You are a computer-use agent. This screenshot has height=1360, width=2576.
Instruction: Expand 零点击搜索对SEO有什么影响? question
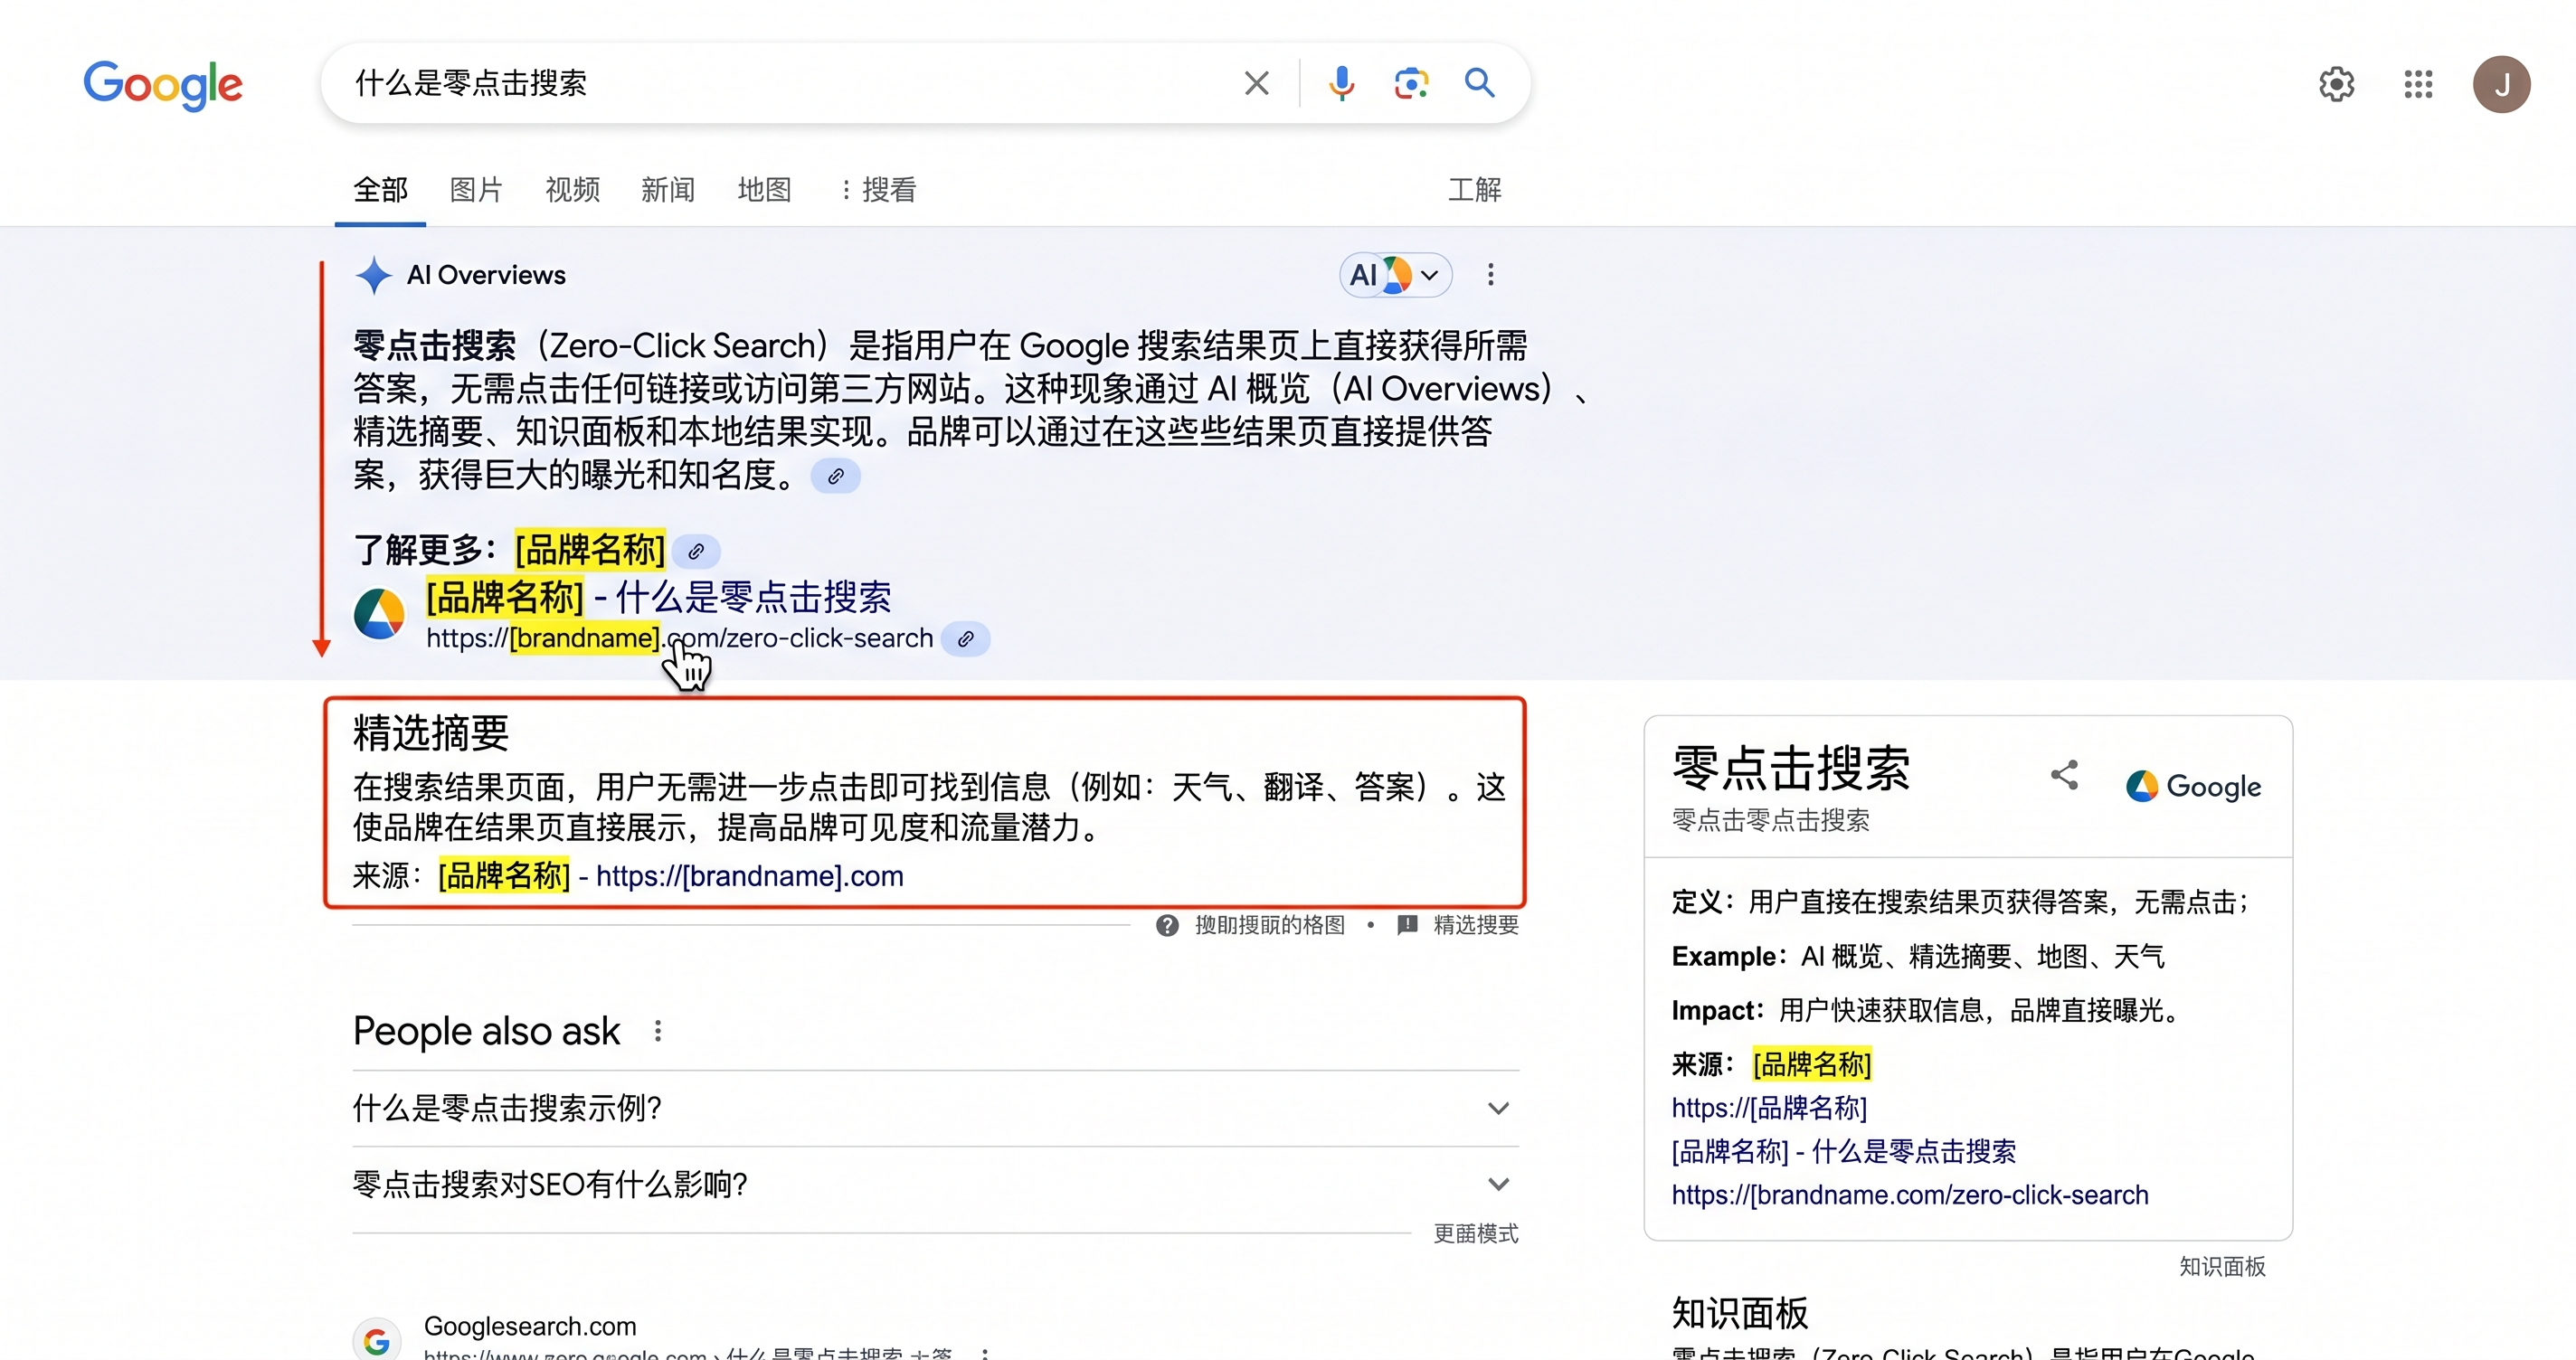pos(935,1184)
